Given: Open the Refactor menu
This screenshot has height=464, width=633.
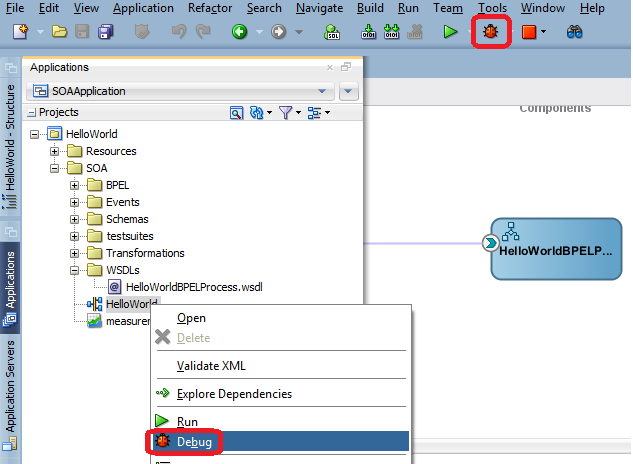Looking at the screenshot, I should [210, 8].
